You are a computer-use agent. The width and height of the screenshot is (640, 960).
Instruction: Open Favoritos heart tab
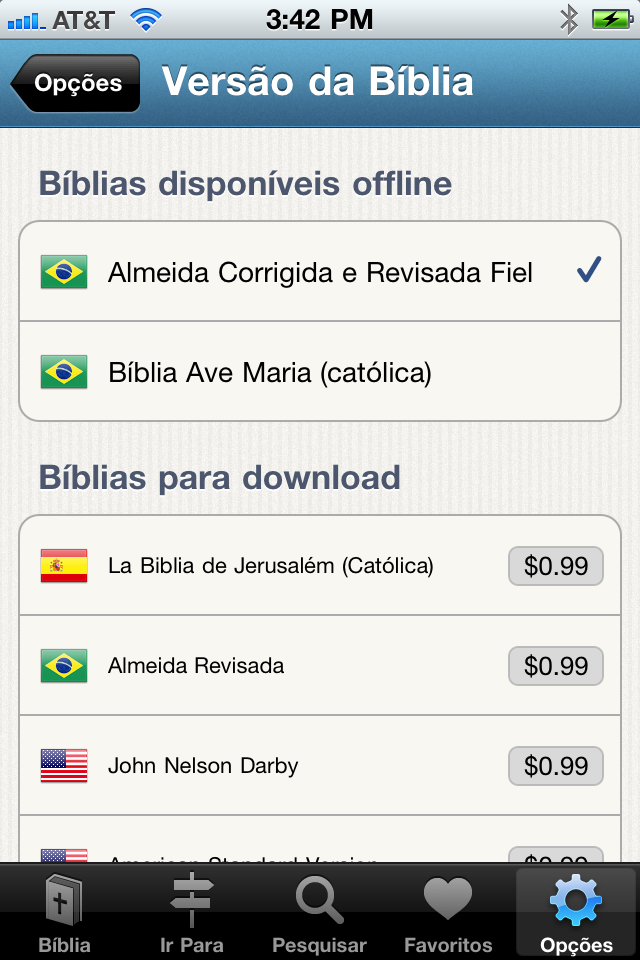click(x=448, y=898)
